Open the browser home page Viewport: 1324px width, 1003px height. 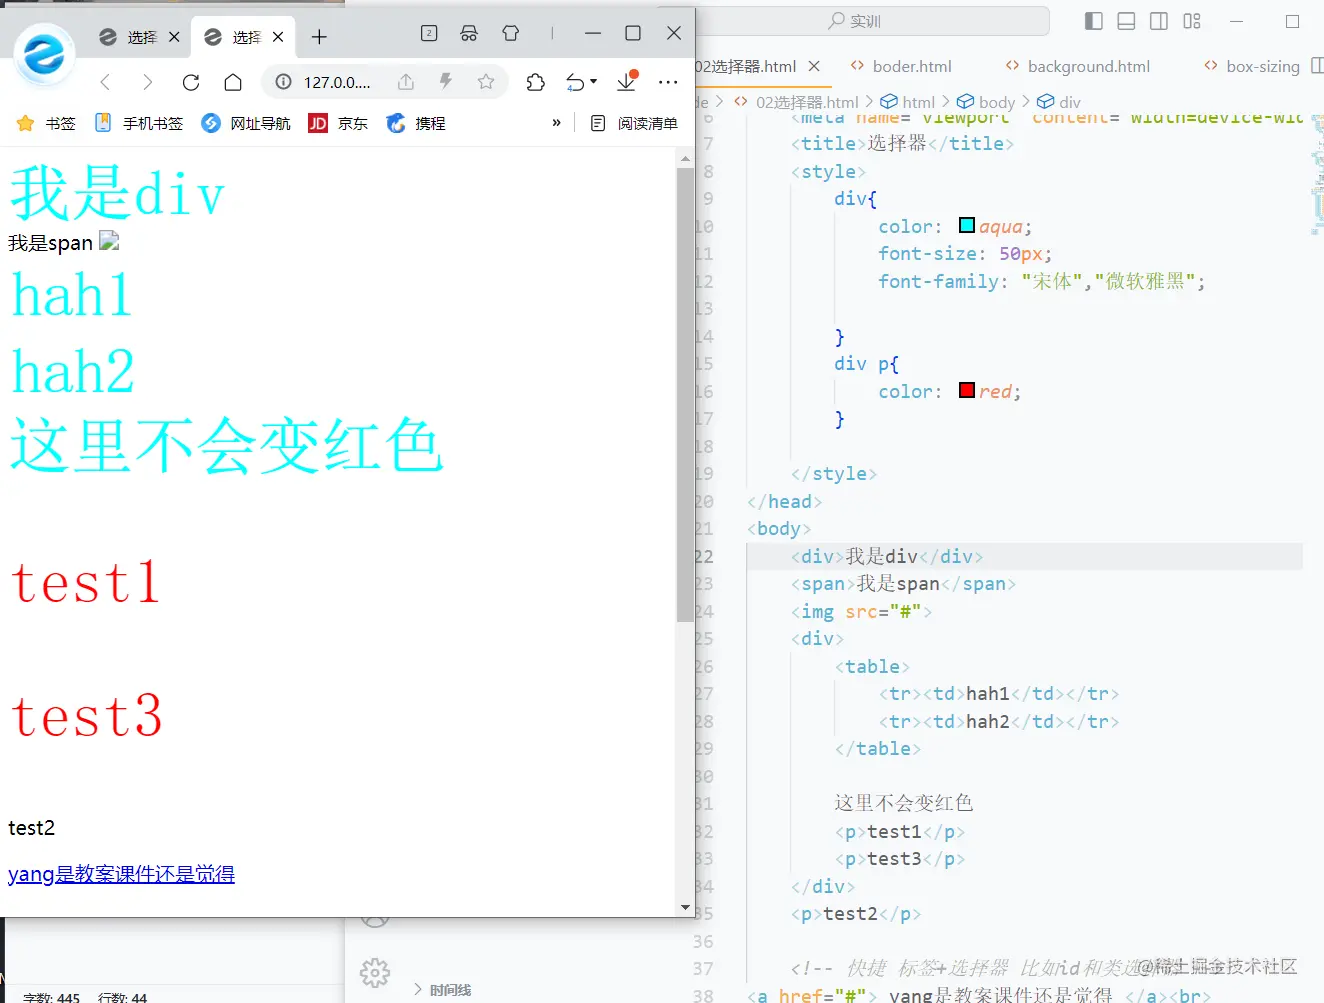(x=233, y=82)
